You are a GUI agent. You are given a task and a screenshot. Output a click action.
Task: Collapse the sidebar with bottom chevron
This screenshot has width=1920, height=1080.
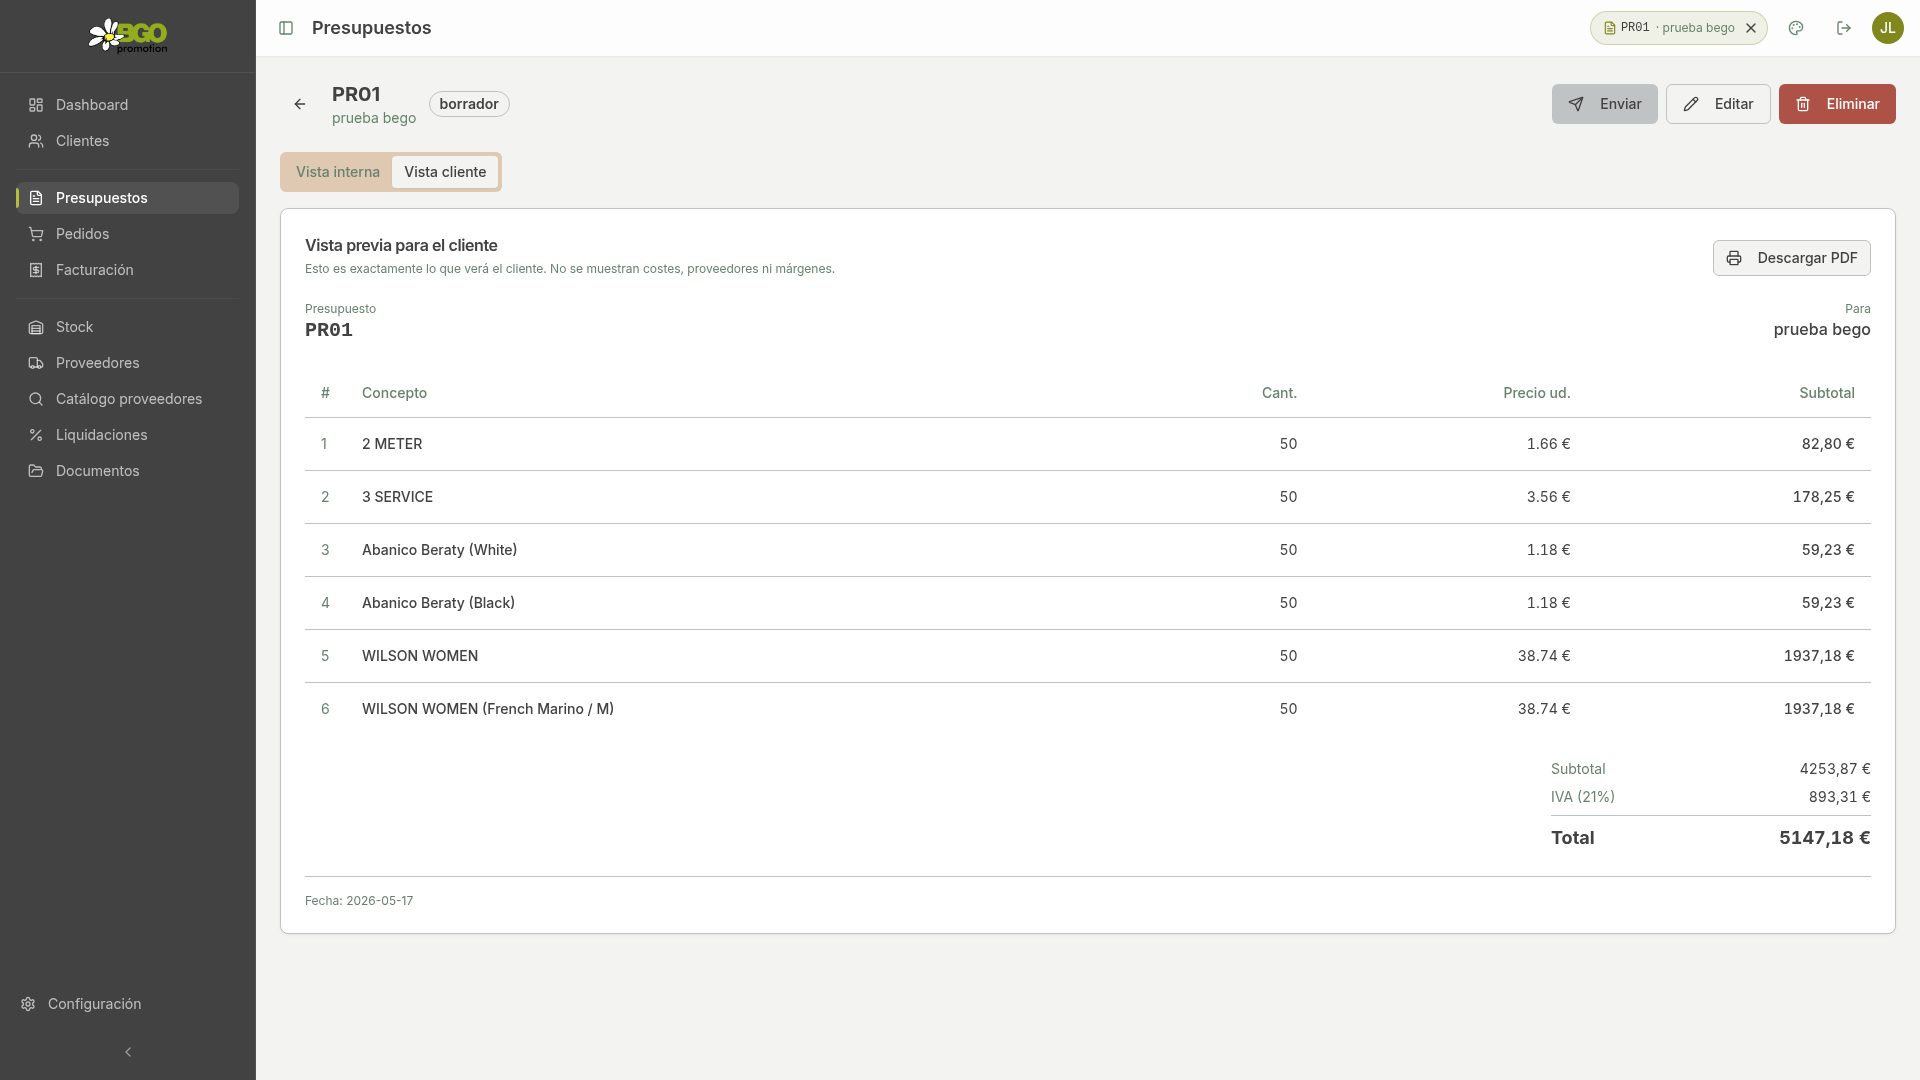(x=128, y=1052)
